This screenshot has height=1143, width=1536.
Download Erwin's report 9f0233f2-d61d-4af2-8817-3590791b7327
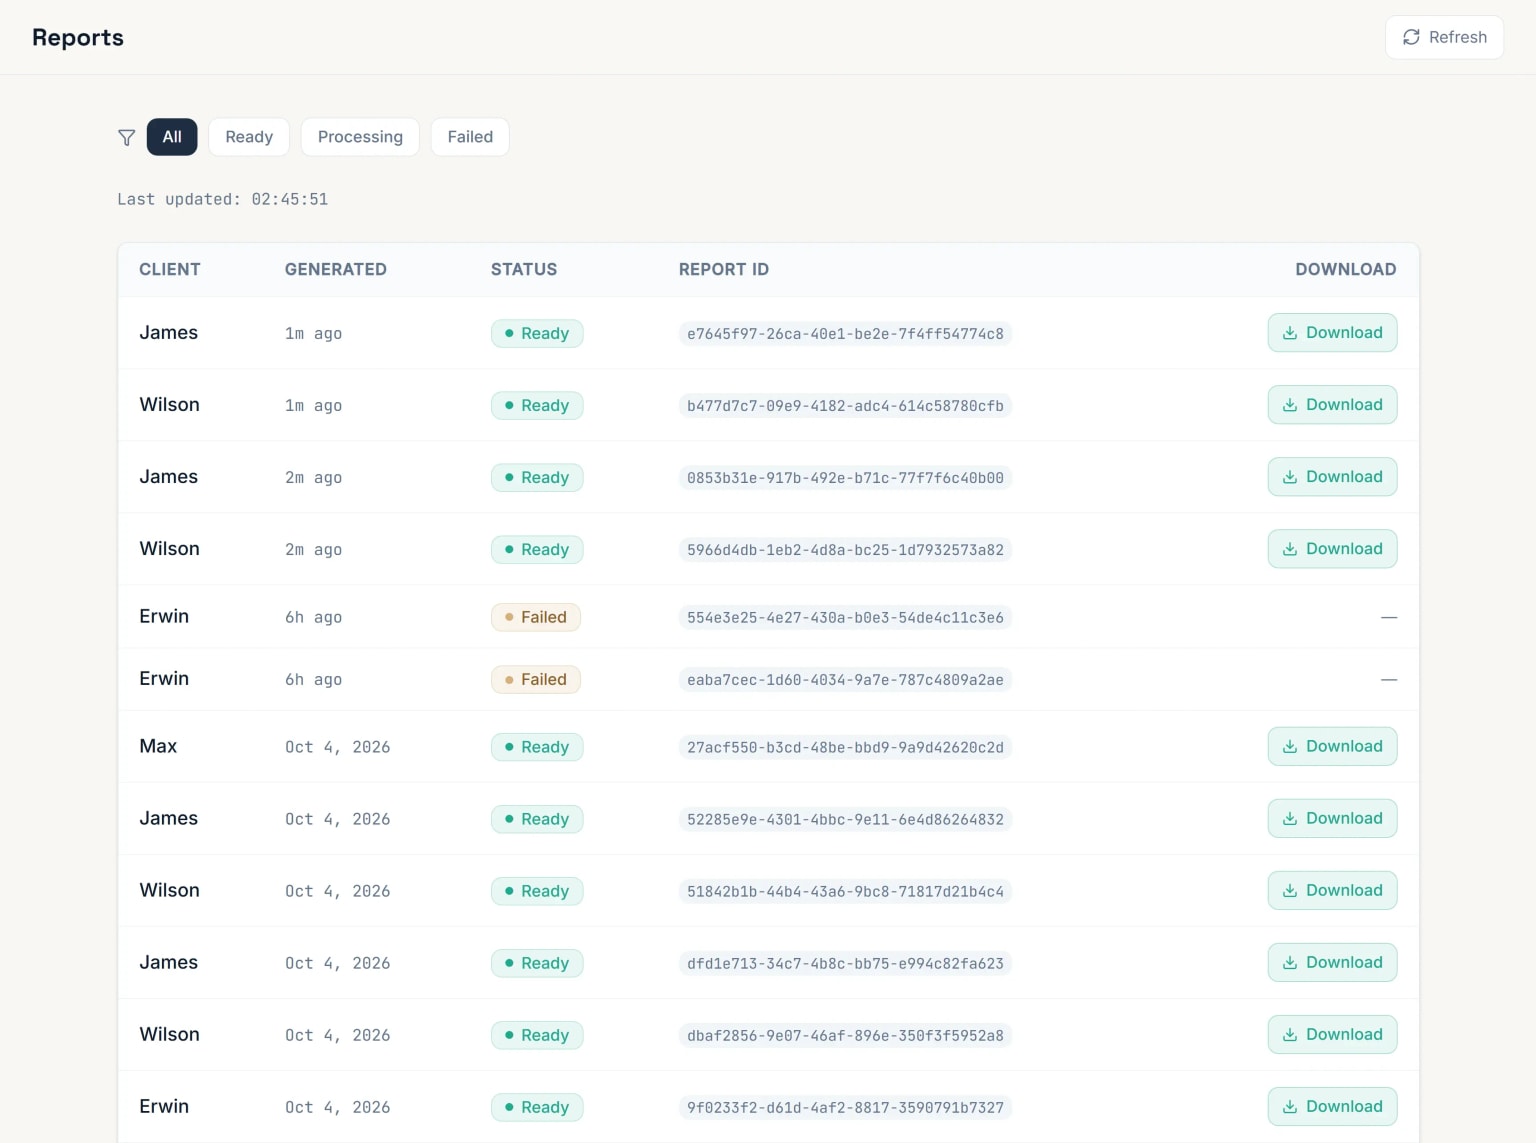coord(1332,1107)
